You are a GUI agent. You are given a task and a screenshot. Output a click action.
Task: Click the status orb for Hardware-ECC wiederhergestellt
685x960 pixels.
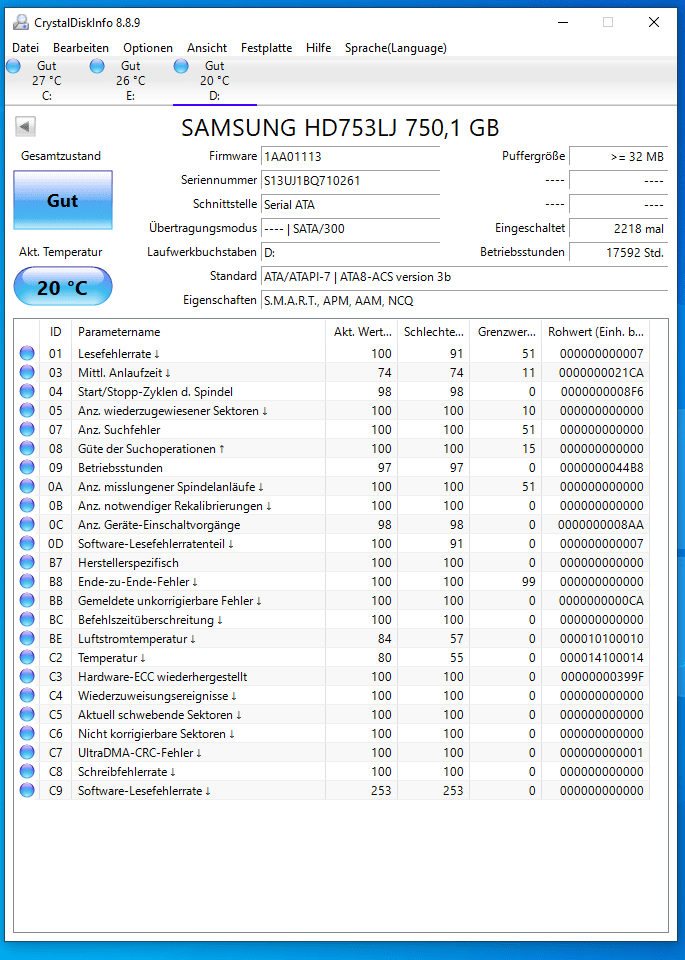(x=27, y=676)
